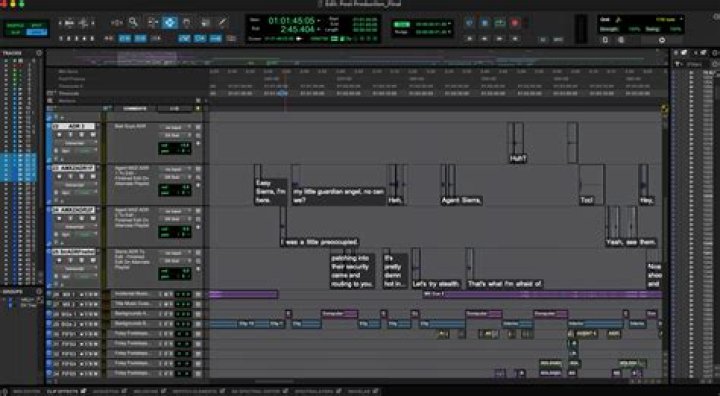Screen dimensions: 720x396
Task: Select the highlighted Selector tool
Action: (x=170, y=22)
